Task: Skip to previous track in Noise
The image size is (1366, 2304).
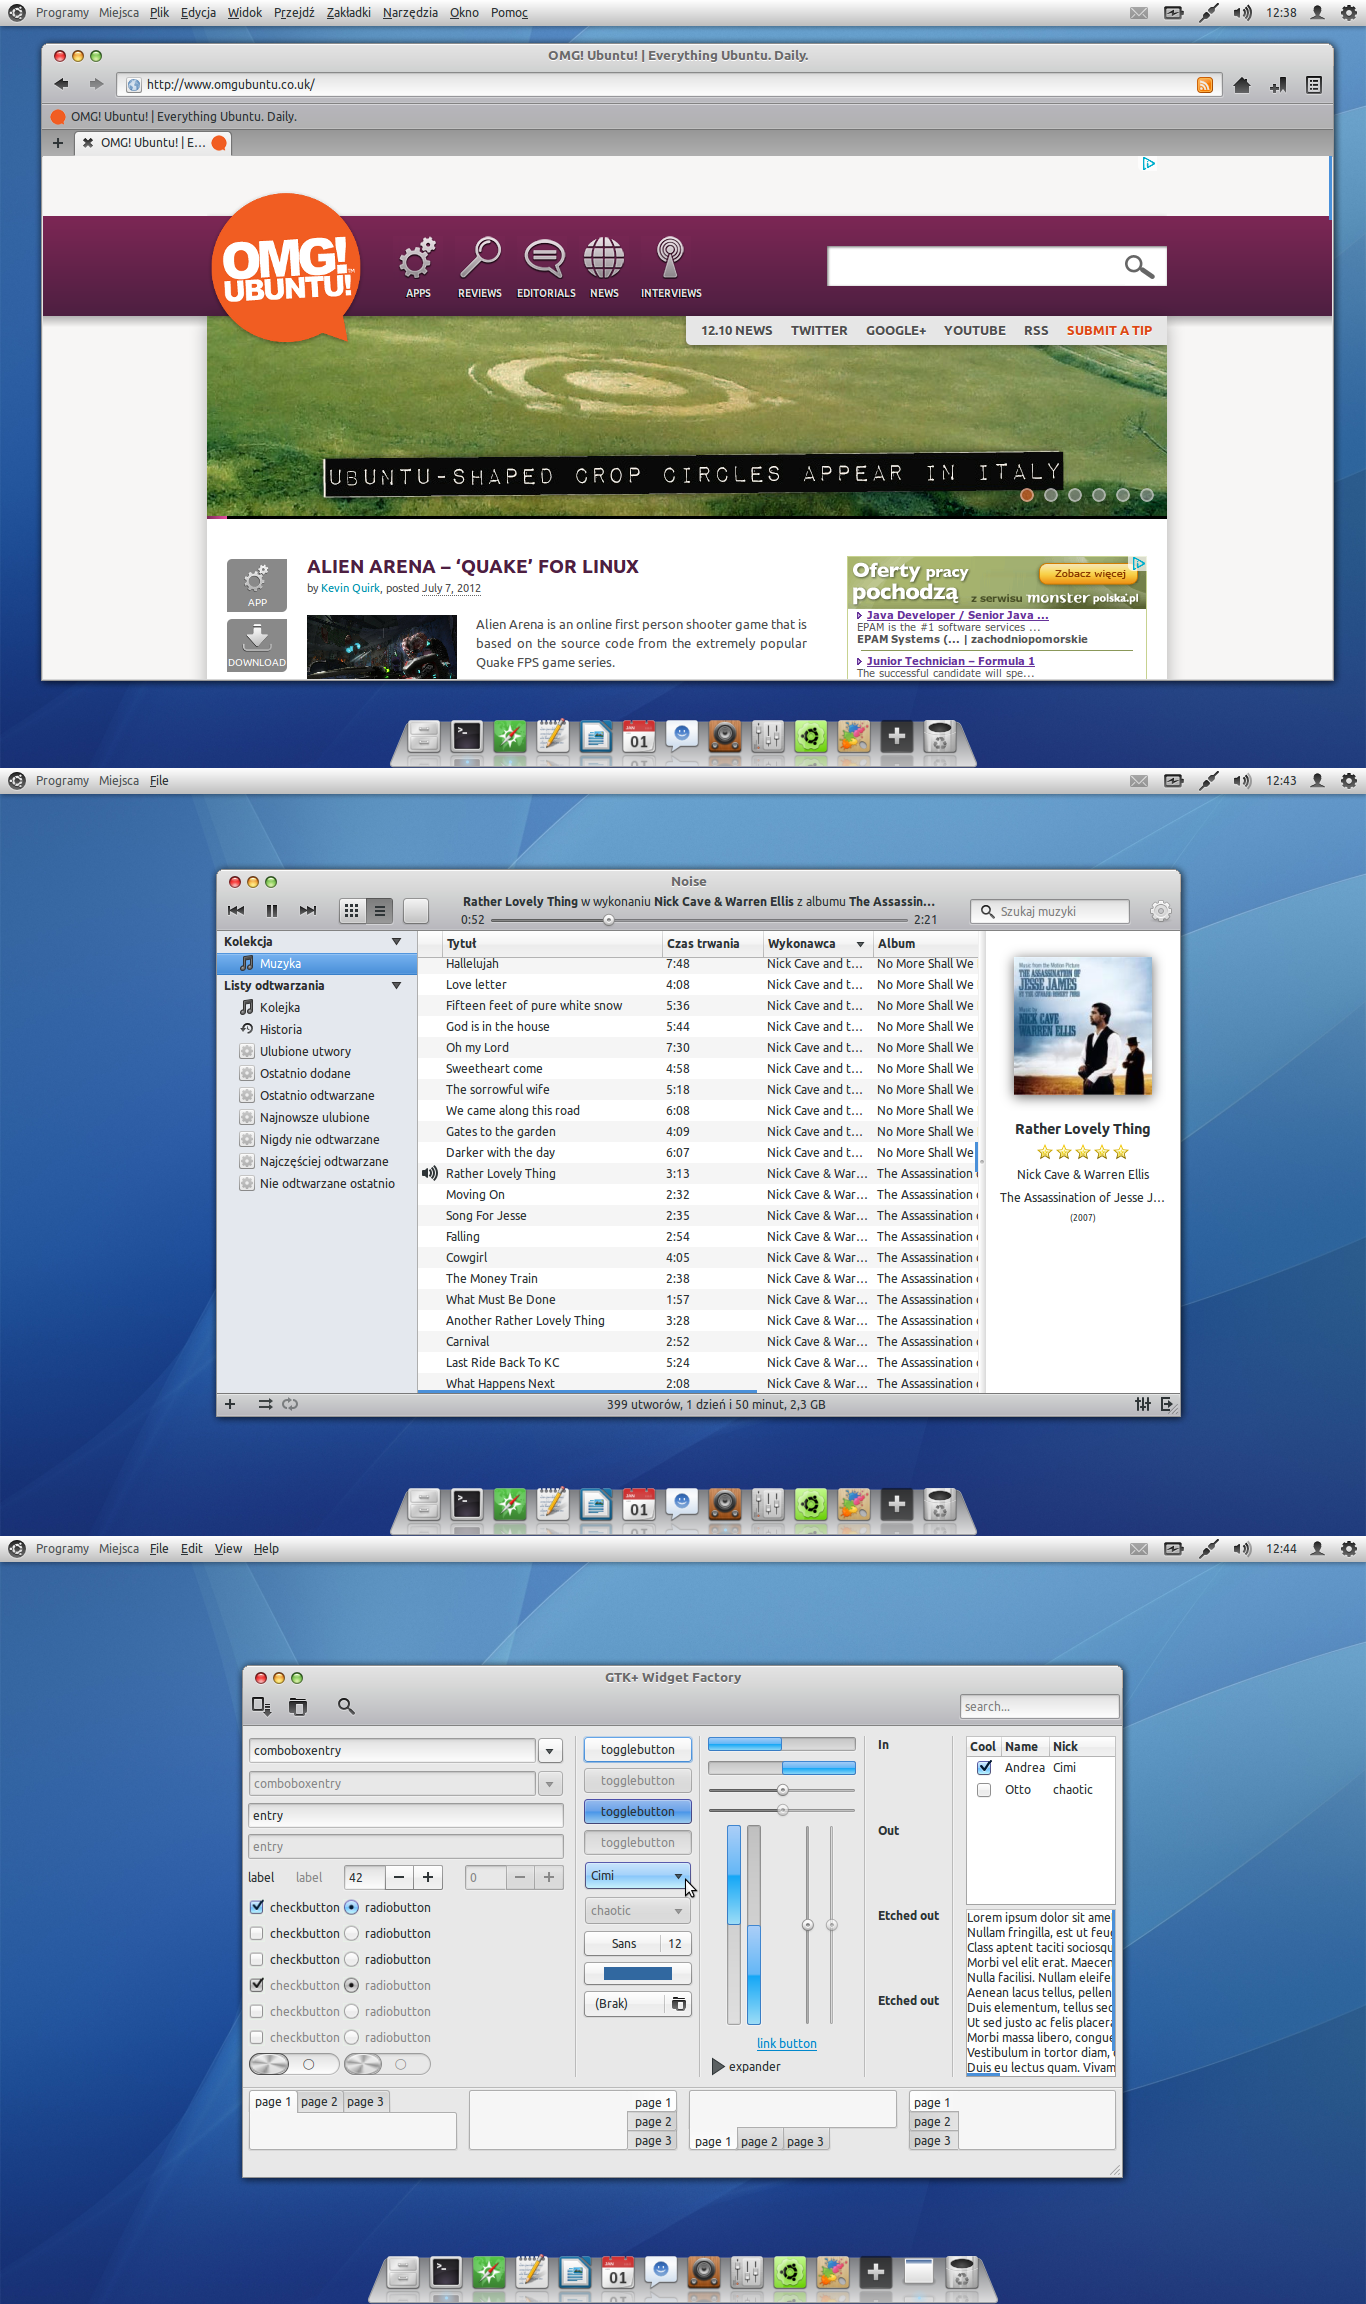Action: point(236,910)
